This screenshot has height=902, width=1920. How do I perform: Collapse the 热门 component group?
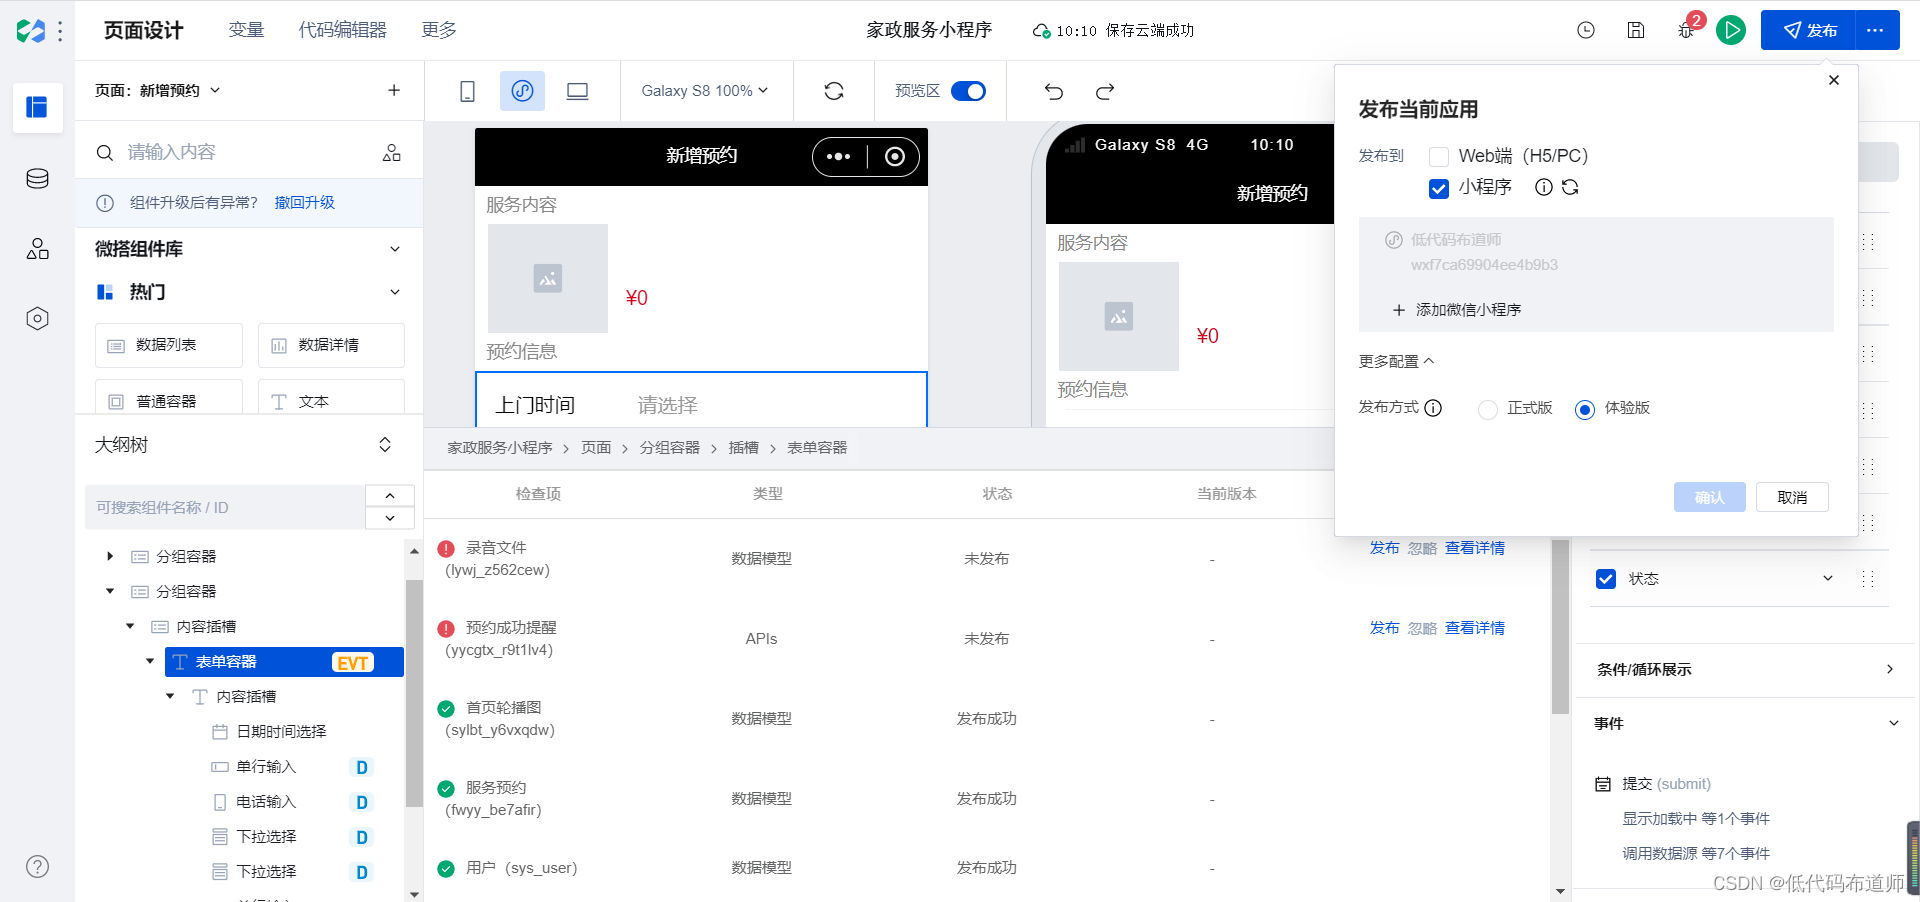[395, 292]
